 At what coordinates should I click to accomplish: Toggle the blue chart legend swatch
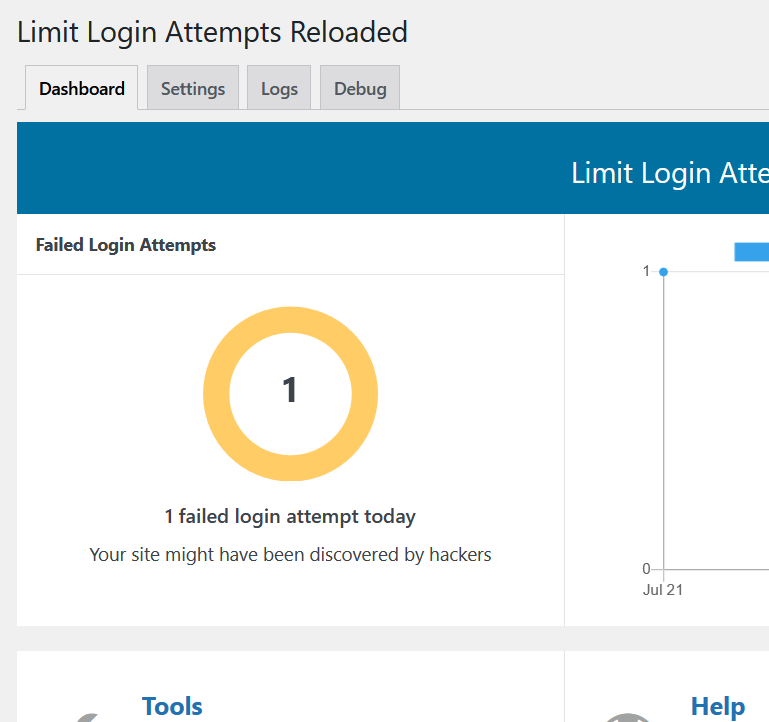[x=751, y=252]
